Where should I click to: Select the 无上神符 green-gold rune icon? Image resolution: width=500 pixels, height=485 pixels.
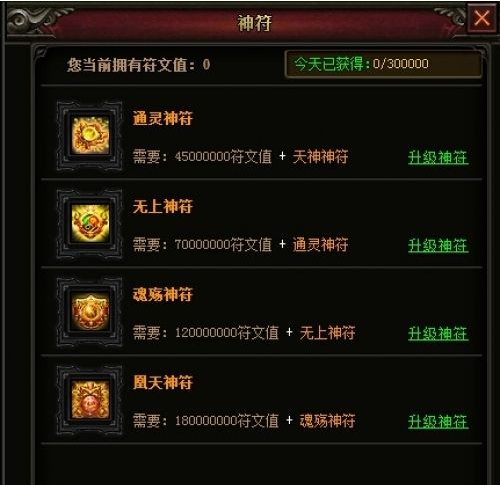90,223
